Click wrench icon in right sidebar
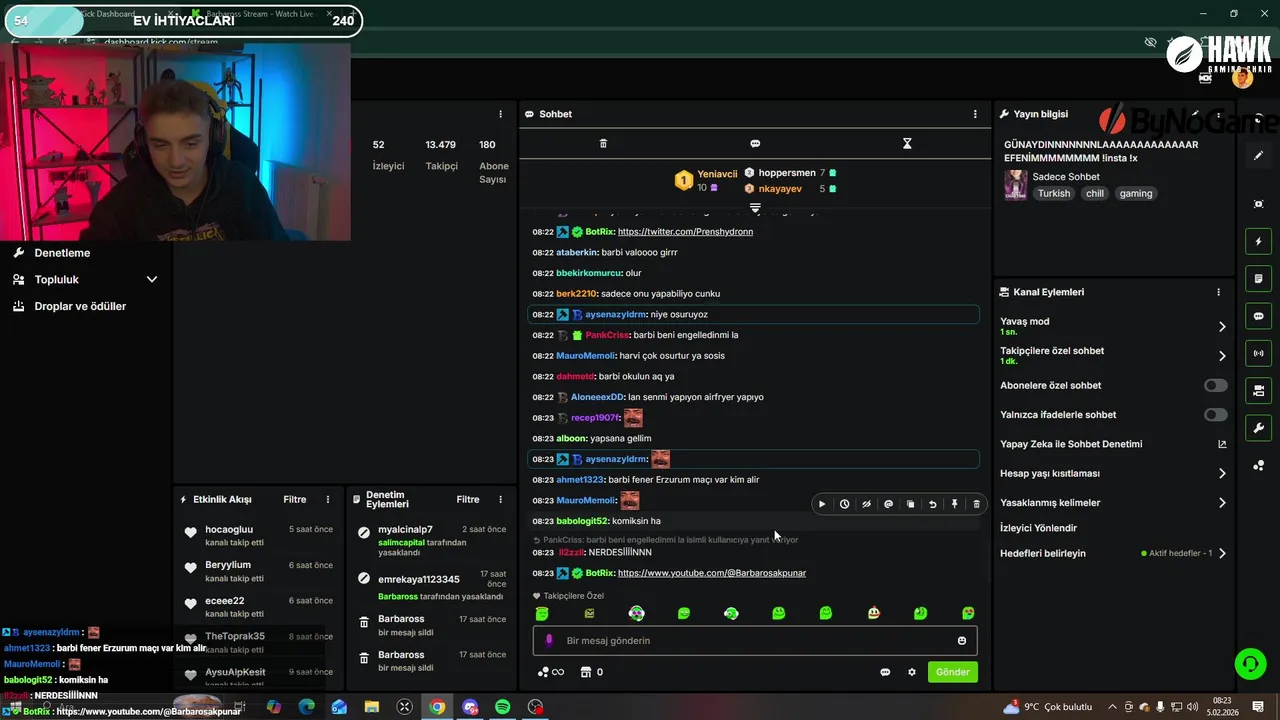Viewport: 1280px width, 720px height. pos(1259,428)
